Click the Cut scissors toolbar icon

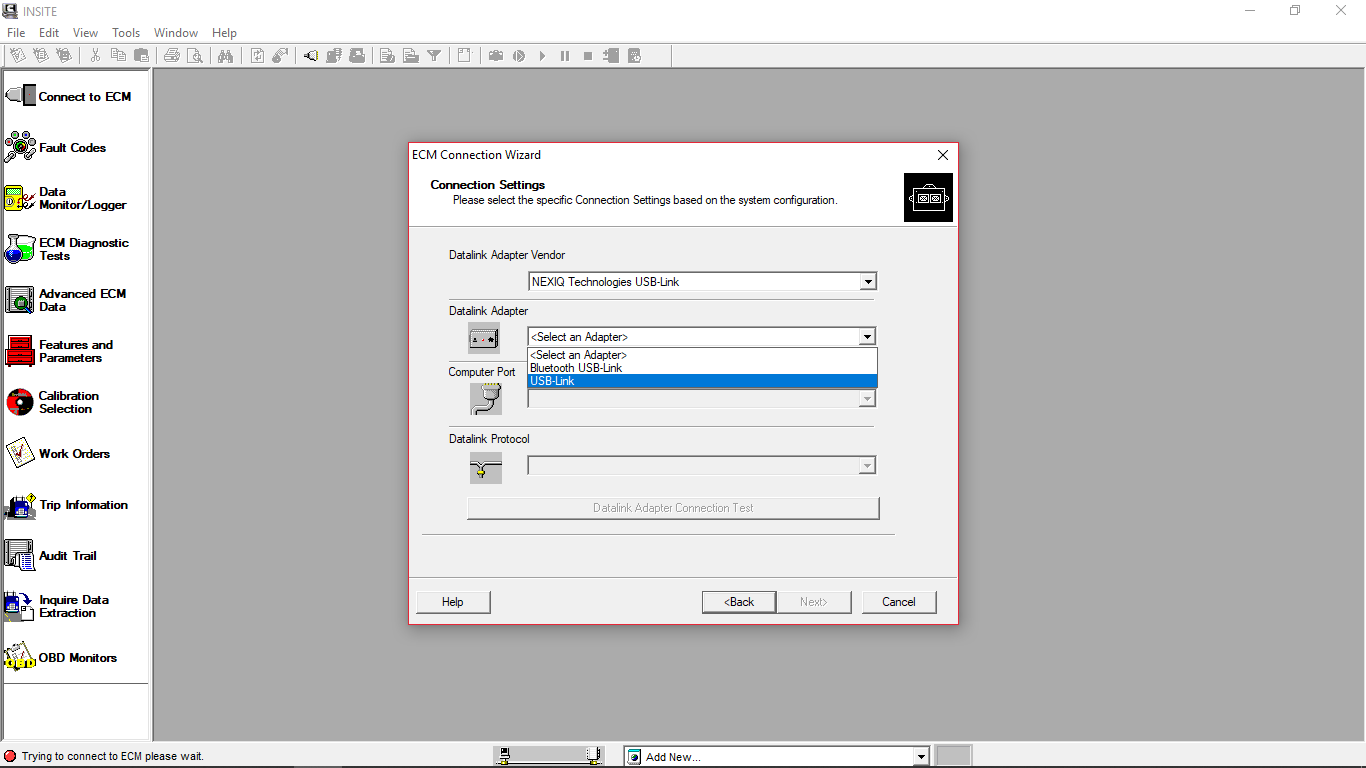click(x=95, y=56)
